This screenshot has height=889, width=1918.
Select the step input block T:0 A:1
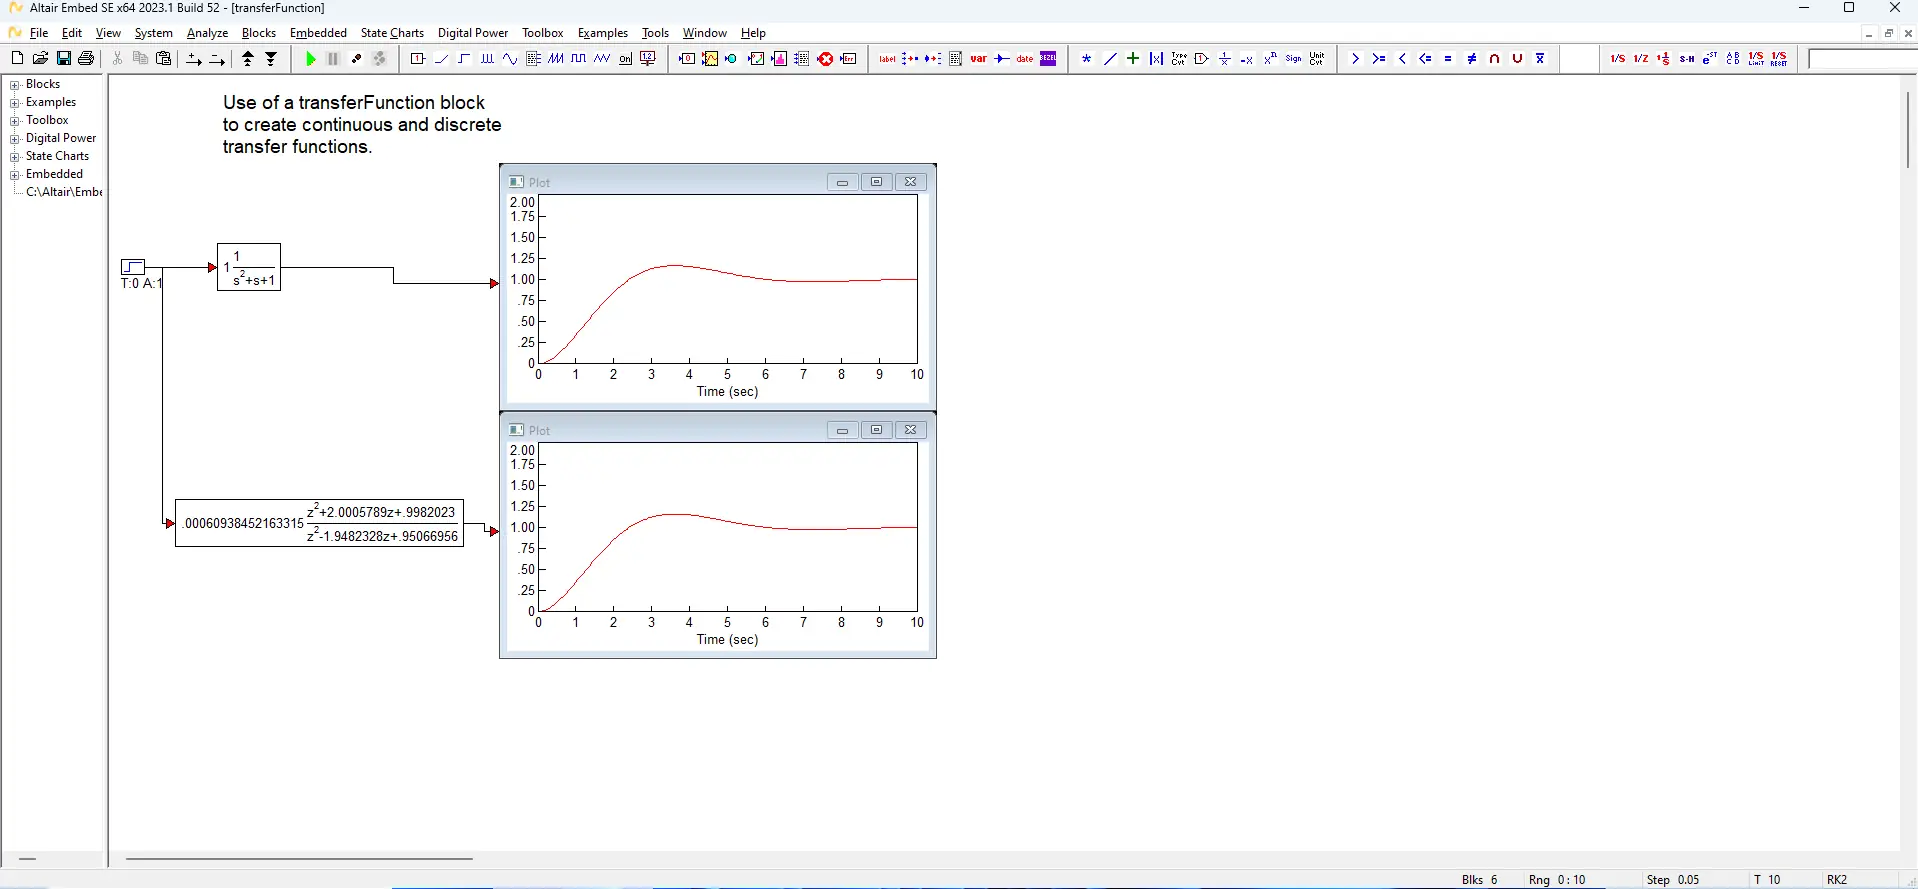(x=133, y=267)
